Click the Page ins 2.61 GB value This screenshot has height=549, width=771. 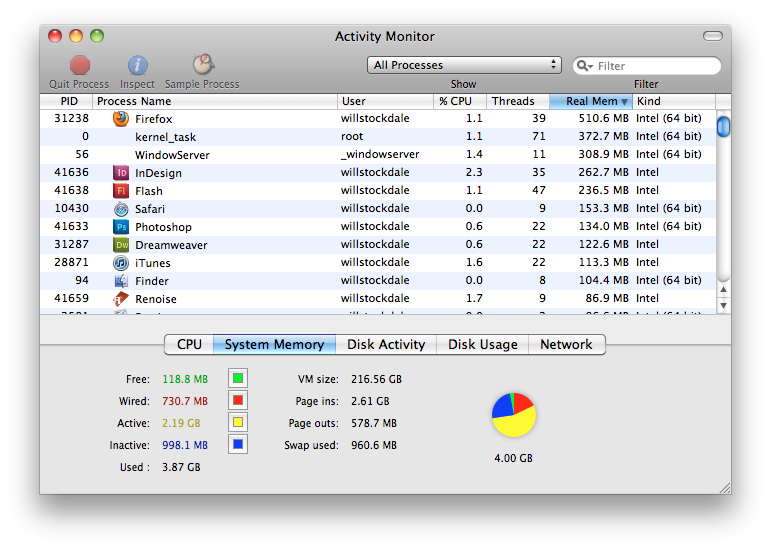tap(370, 402)
